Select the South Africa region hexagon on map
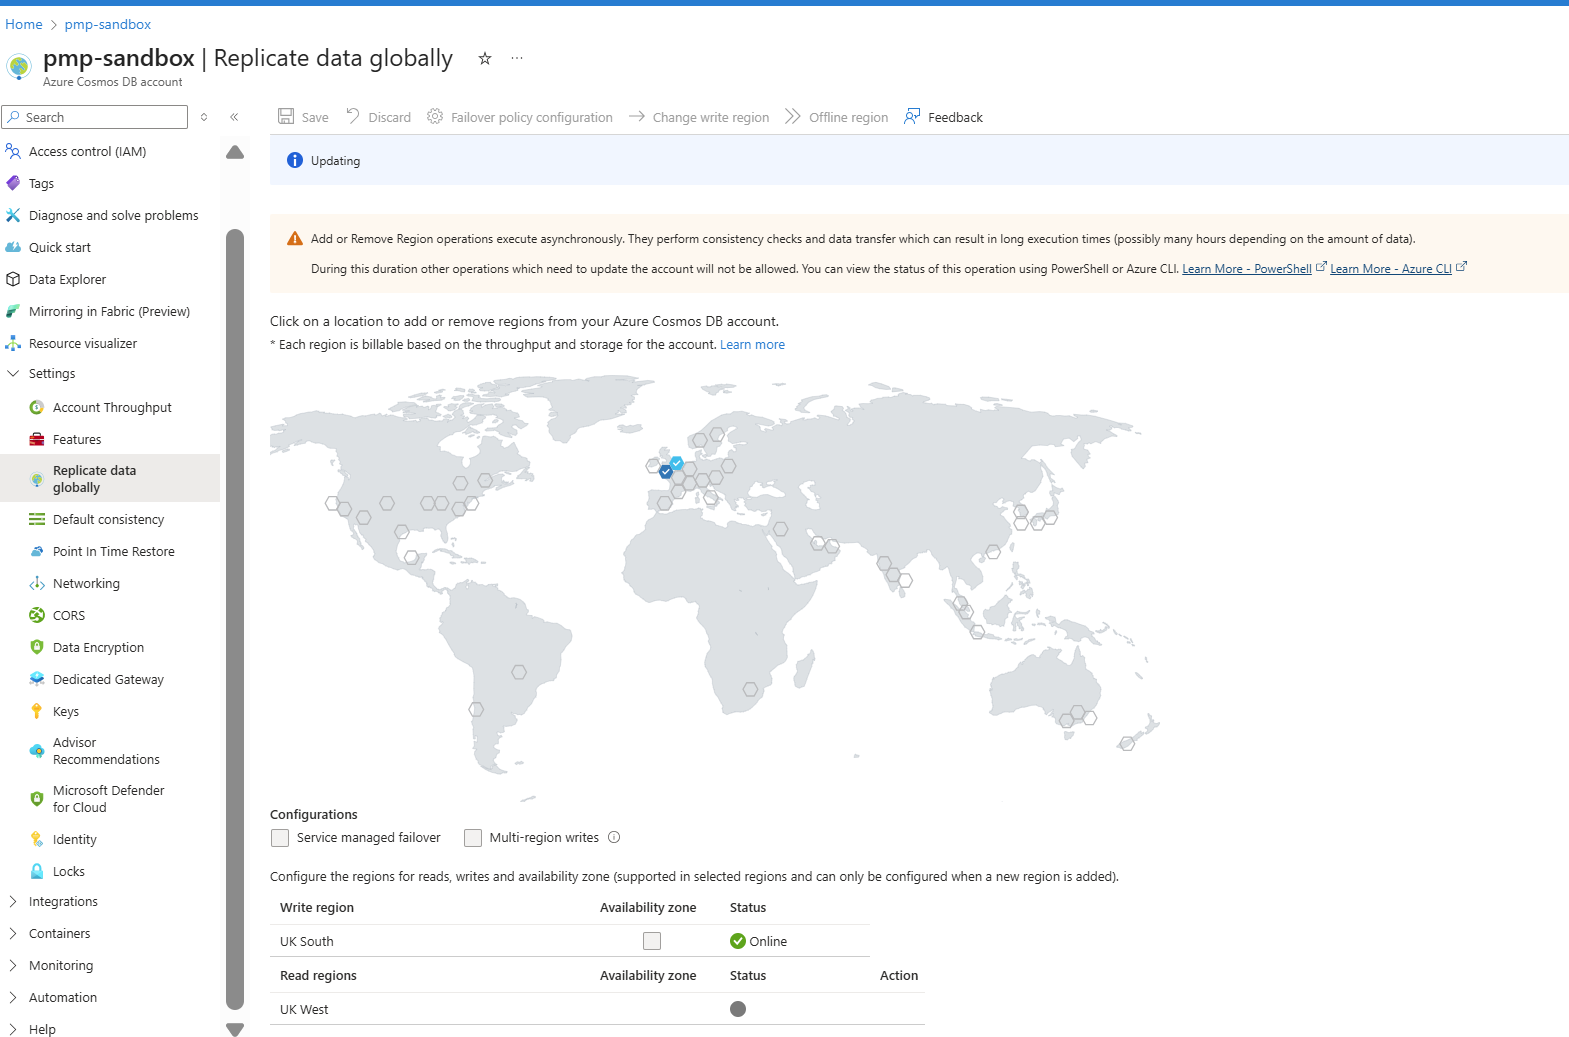This screenshot has width=1569, height=1037. pos(750,689)
